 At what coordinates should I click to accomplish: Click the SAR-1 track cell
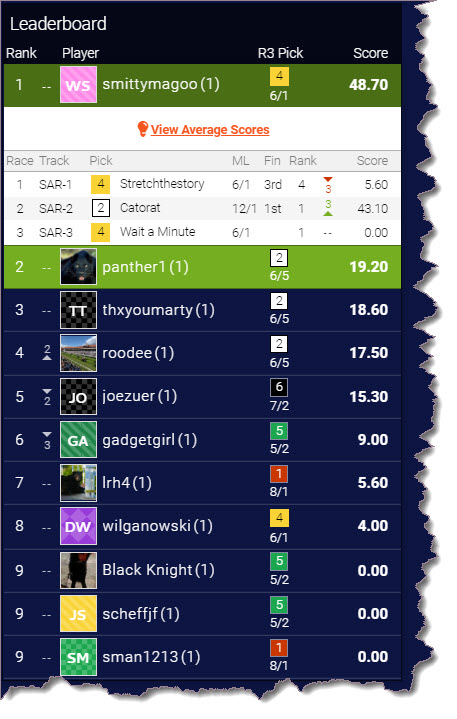coord(55,185)
